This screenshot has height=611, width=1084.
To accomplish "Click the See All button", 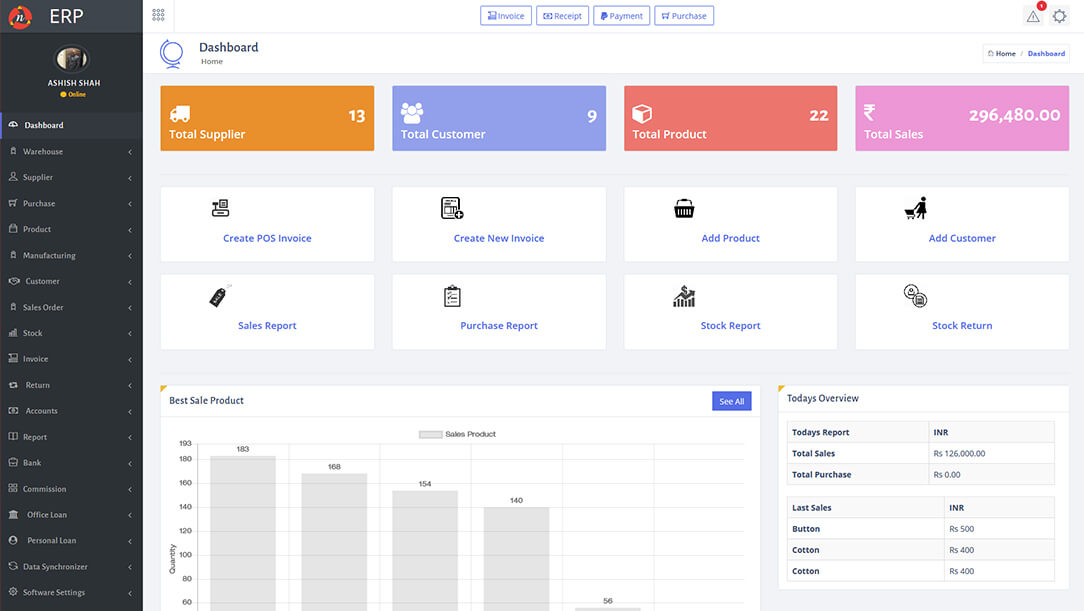I will point(731,400).
